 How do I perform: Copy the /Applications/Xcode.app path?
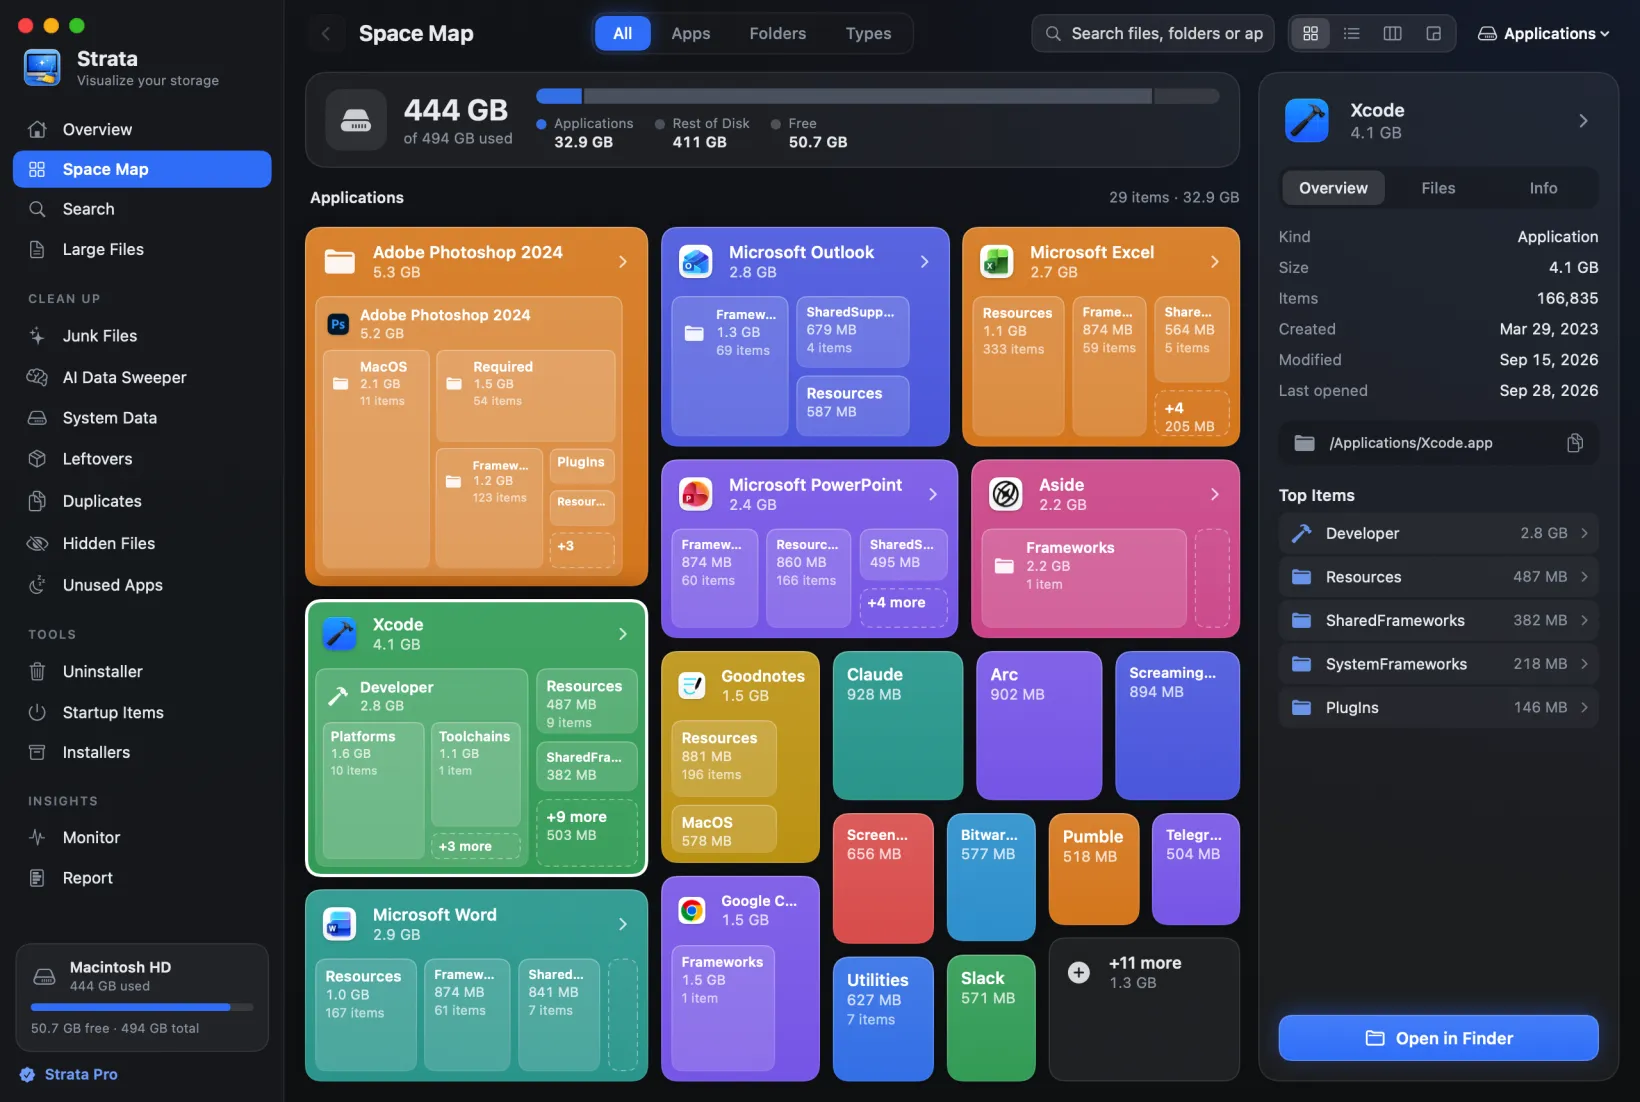[x=1574, y=443]
